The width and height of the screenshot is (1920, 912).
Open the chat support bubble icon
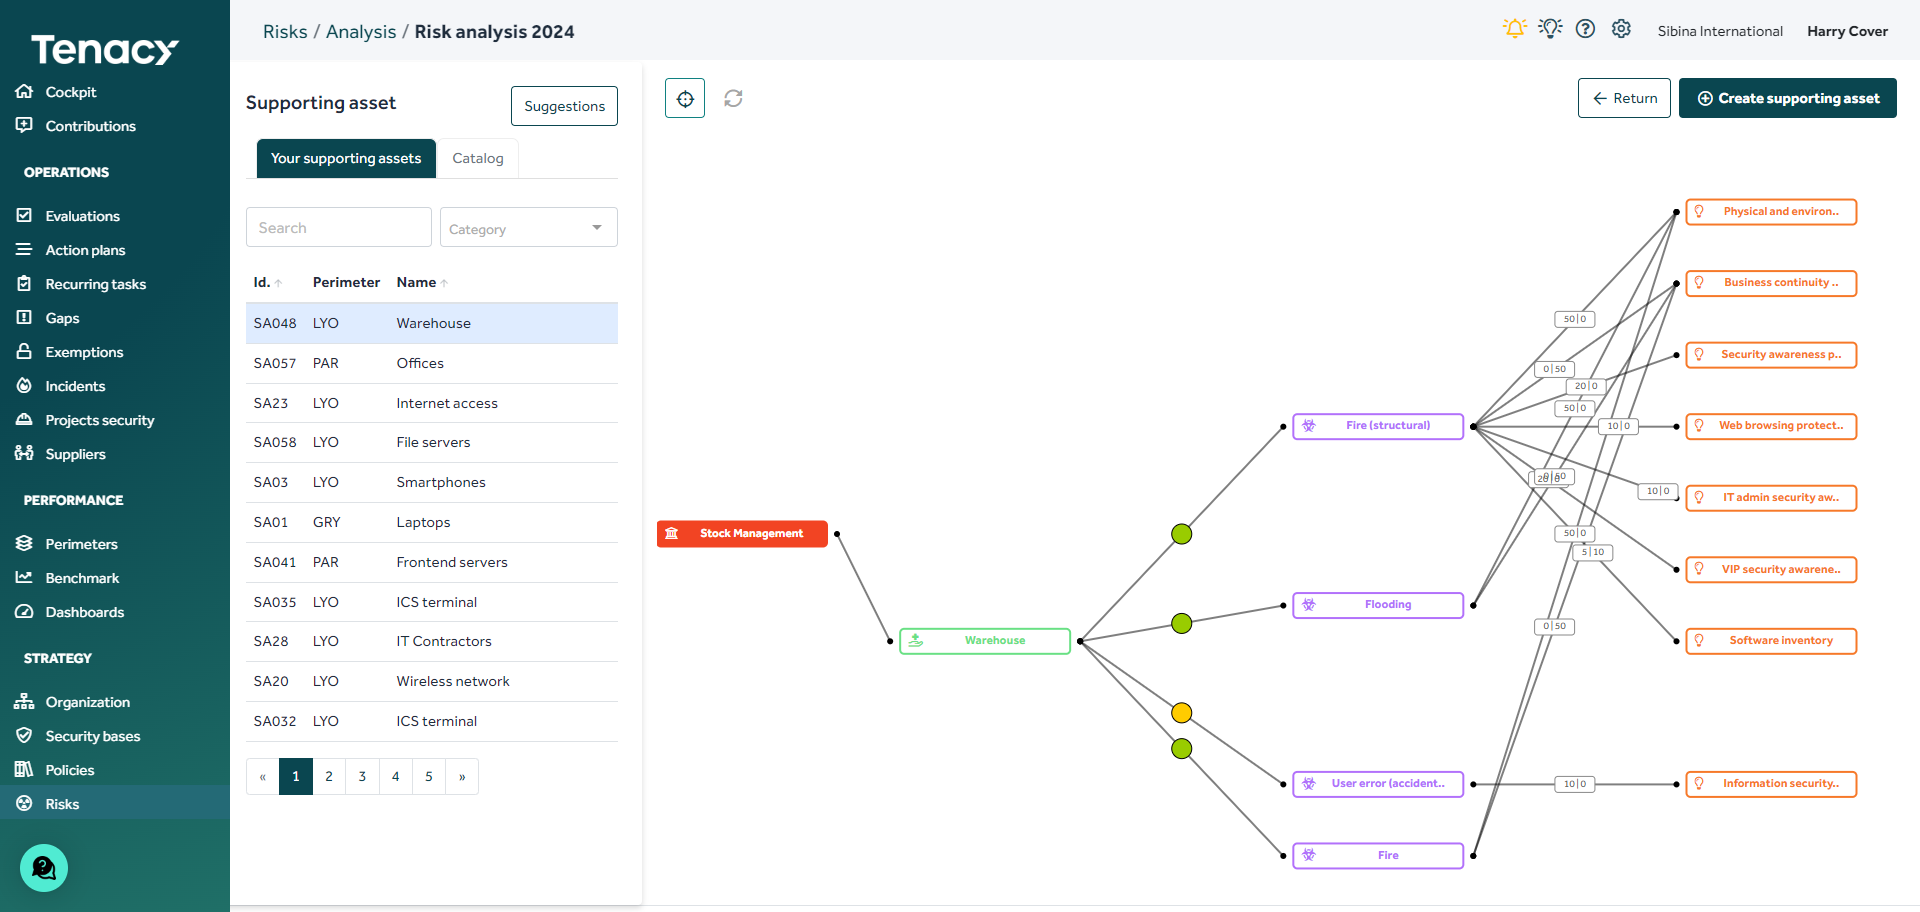pos(44,868)
